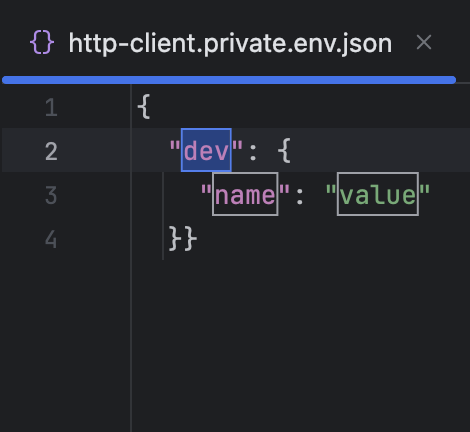Close the http-client.private.env.json tab
470x432 pixels.
(424, 43)
